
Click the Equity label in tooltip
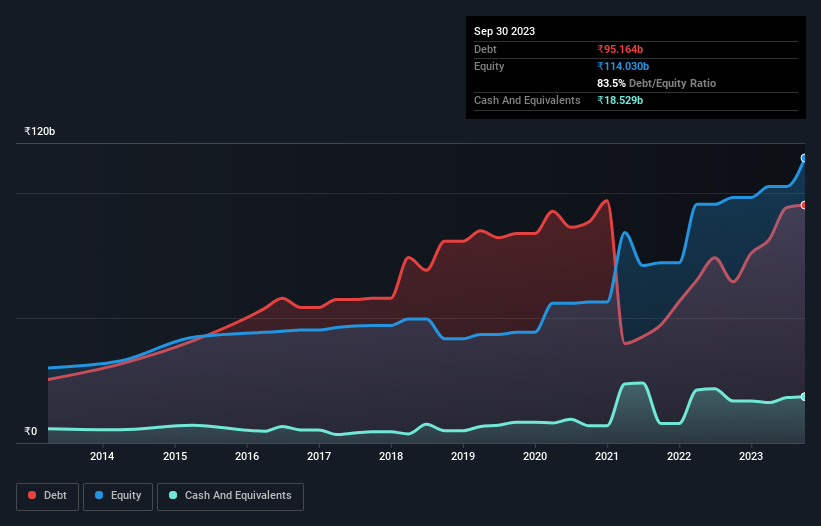tap(489, 66)
